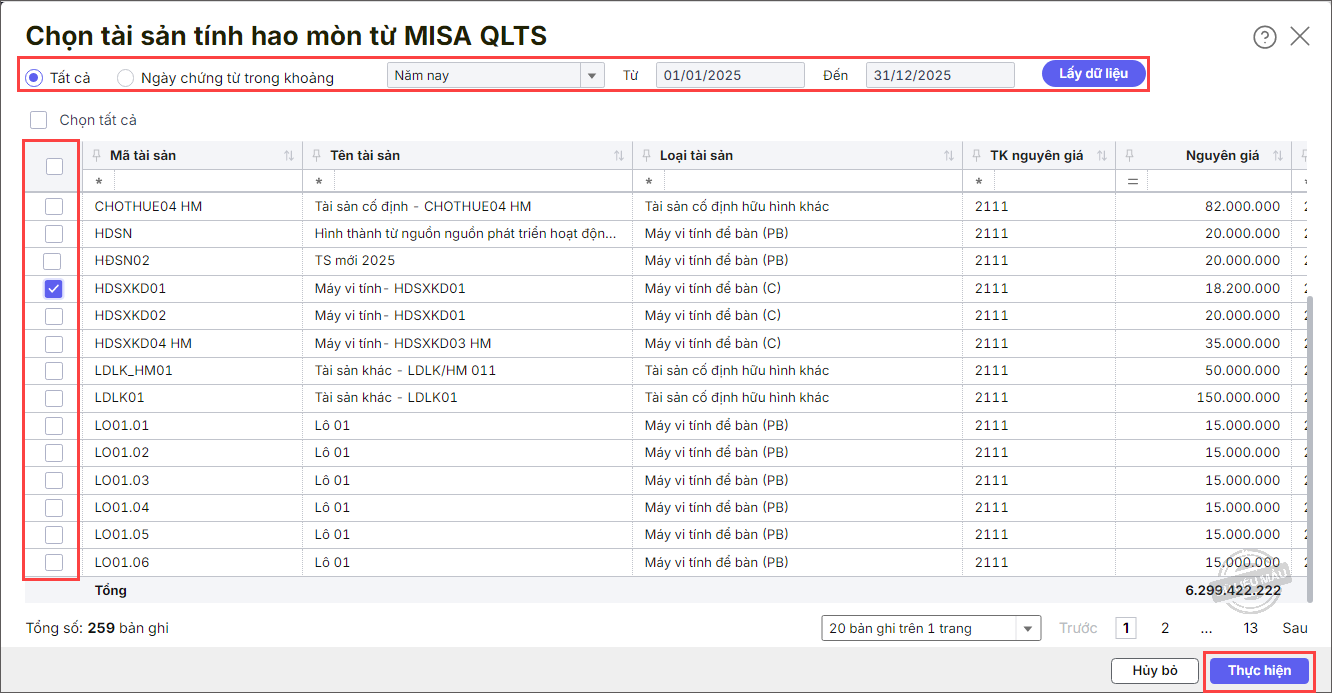Pin the Nguyên giá column

(1129, 155)
